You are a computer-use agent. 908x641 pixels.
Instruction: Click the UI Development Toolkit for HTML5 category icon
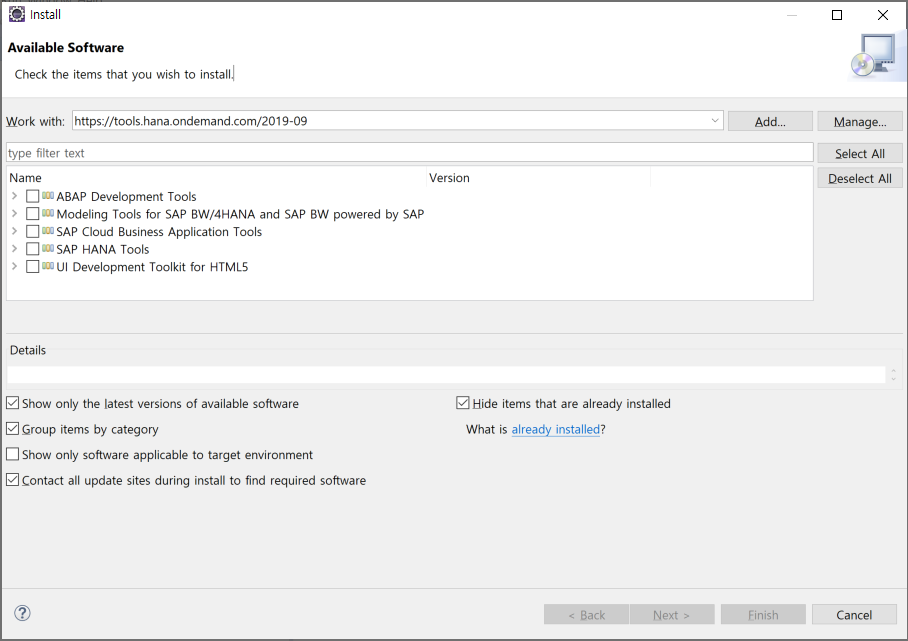tap(48, 266)
